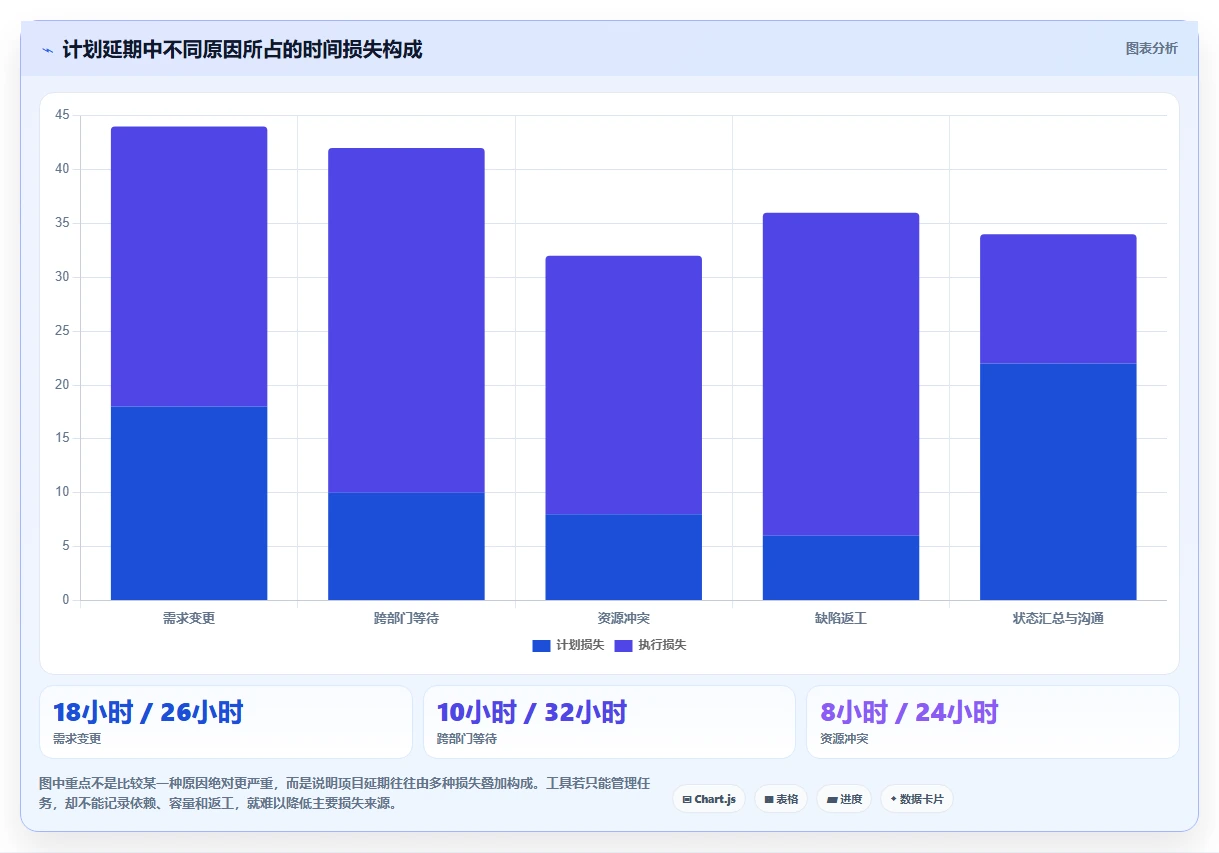Select the 计划损失 segment of the 跨部门等待 bar

[x=406, y=546]
